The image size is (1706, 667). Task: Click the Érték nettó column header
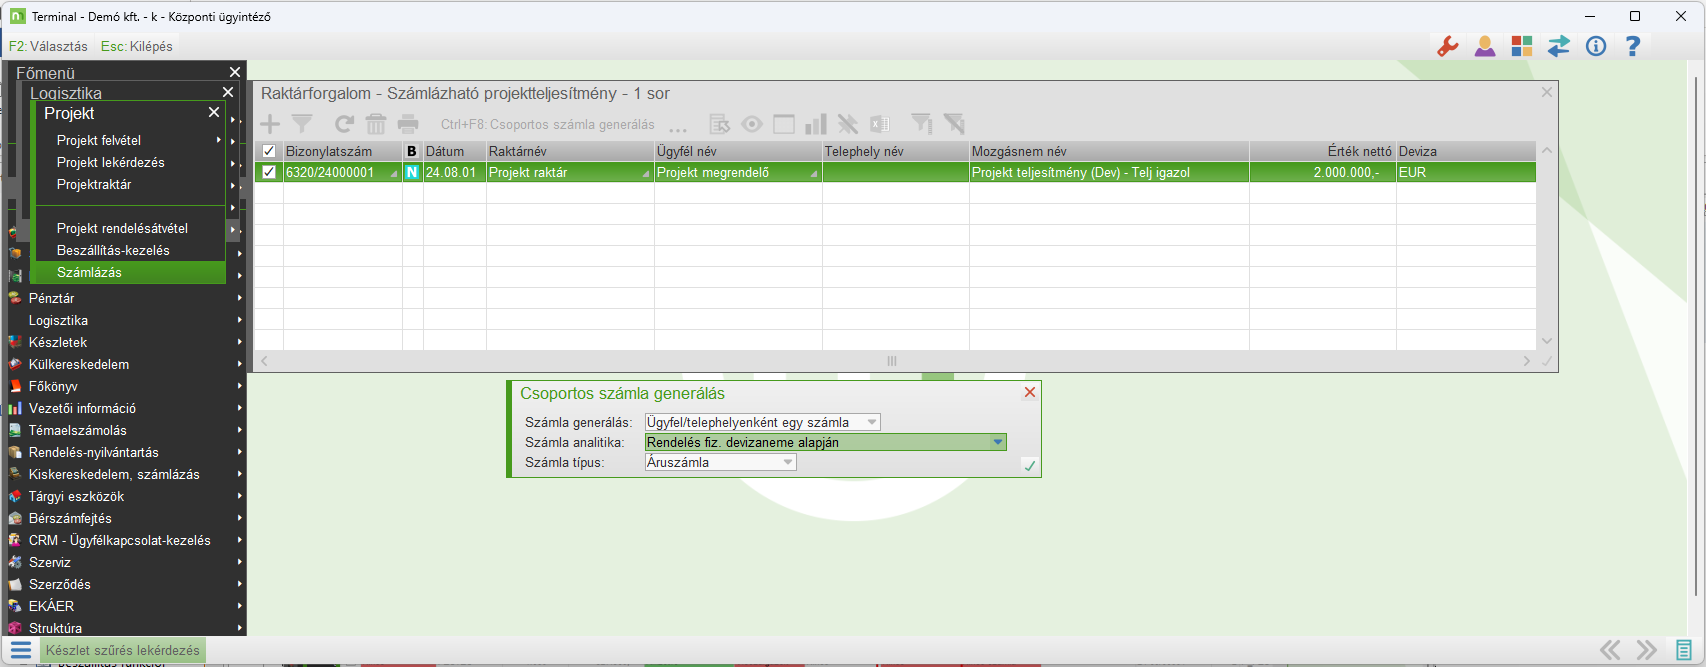pyautogui.click(x=1322, y=151)
